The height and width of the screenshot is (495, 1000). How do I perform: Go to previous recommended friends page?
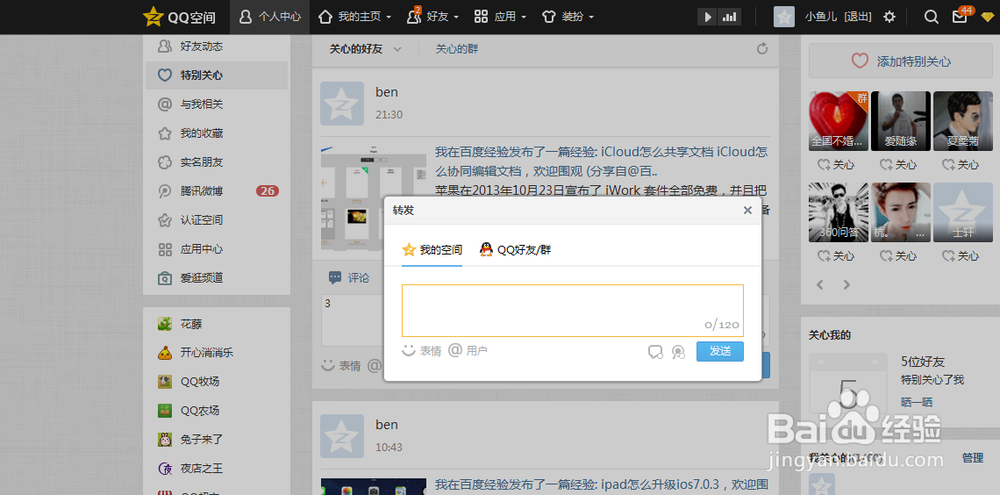pyautogui.click(x=820, y=285)
